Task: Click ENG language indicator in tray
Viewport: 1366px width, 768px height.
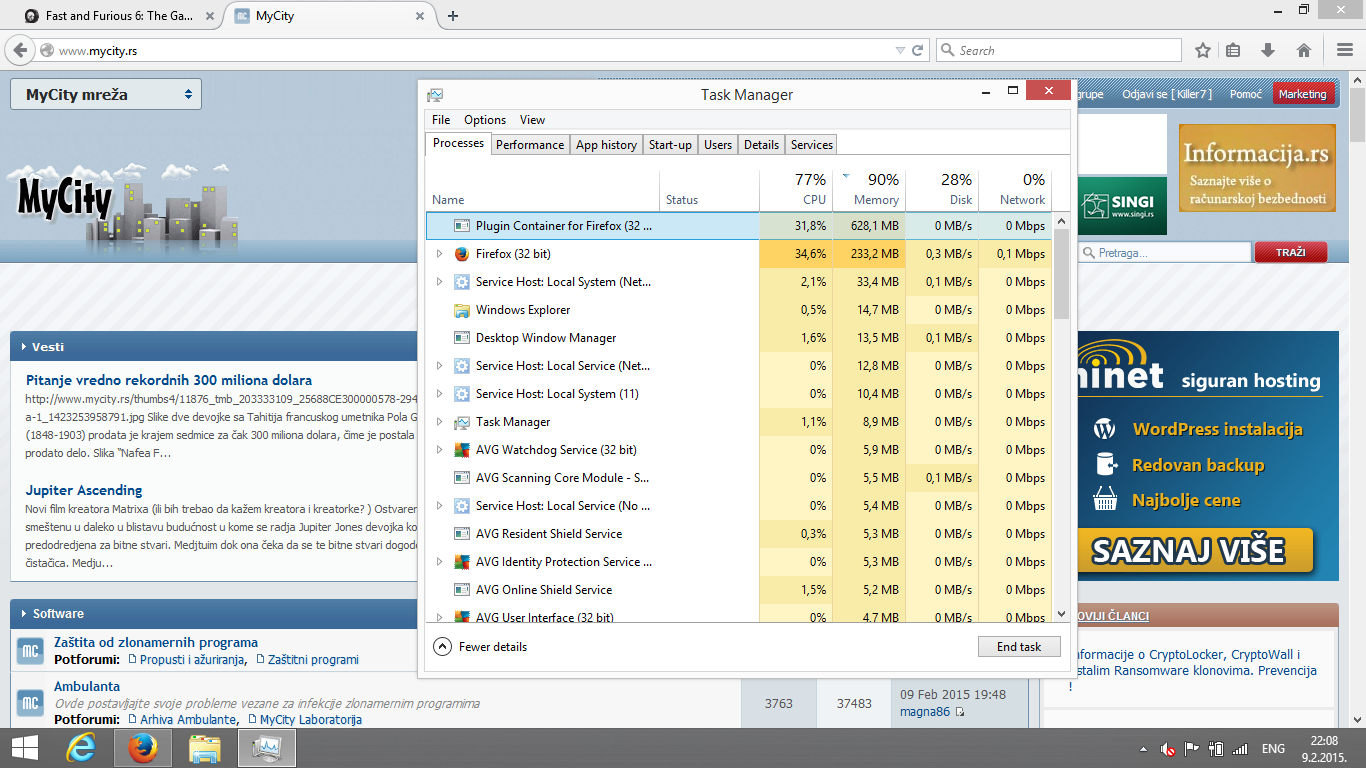Action: click(1273, 748)
